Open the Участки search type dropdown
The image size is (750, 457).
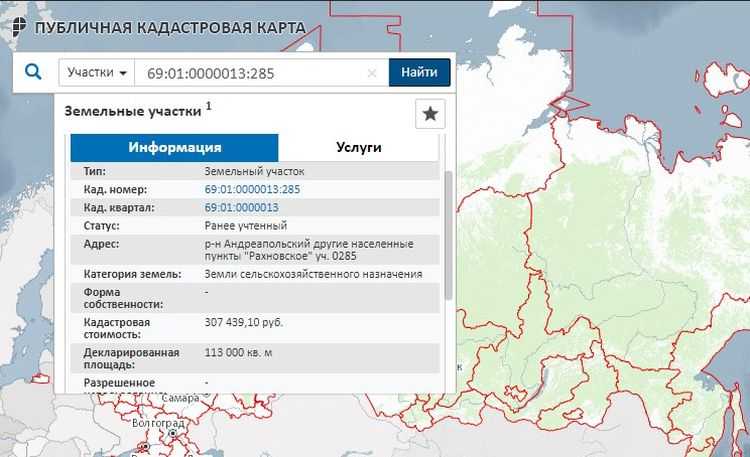coord(97,74)
